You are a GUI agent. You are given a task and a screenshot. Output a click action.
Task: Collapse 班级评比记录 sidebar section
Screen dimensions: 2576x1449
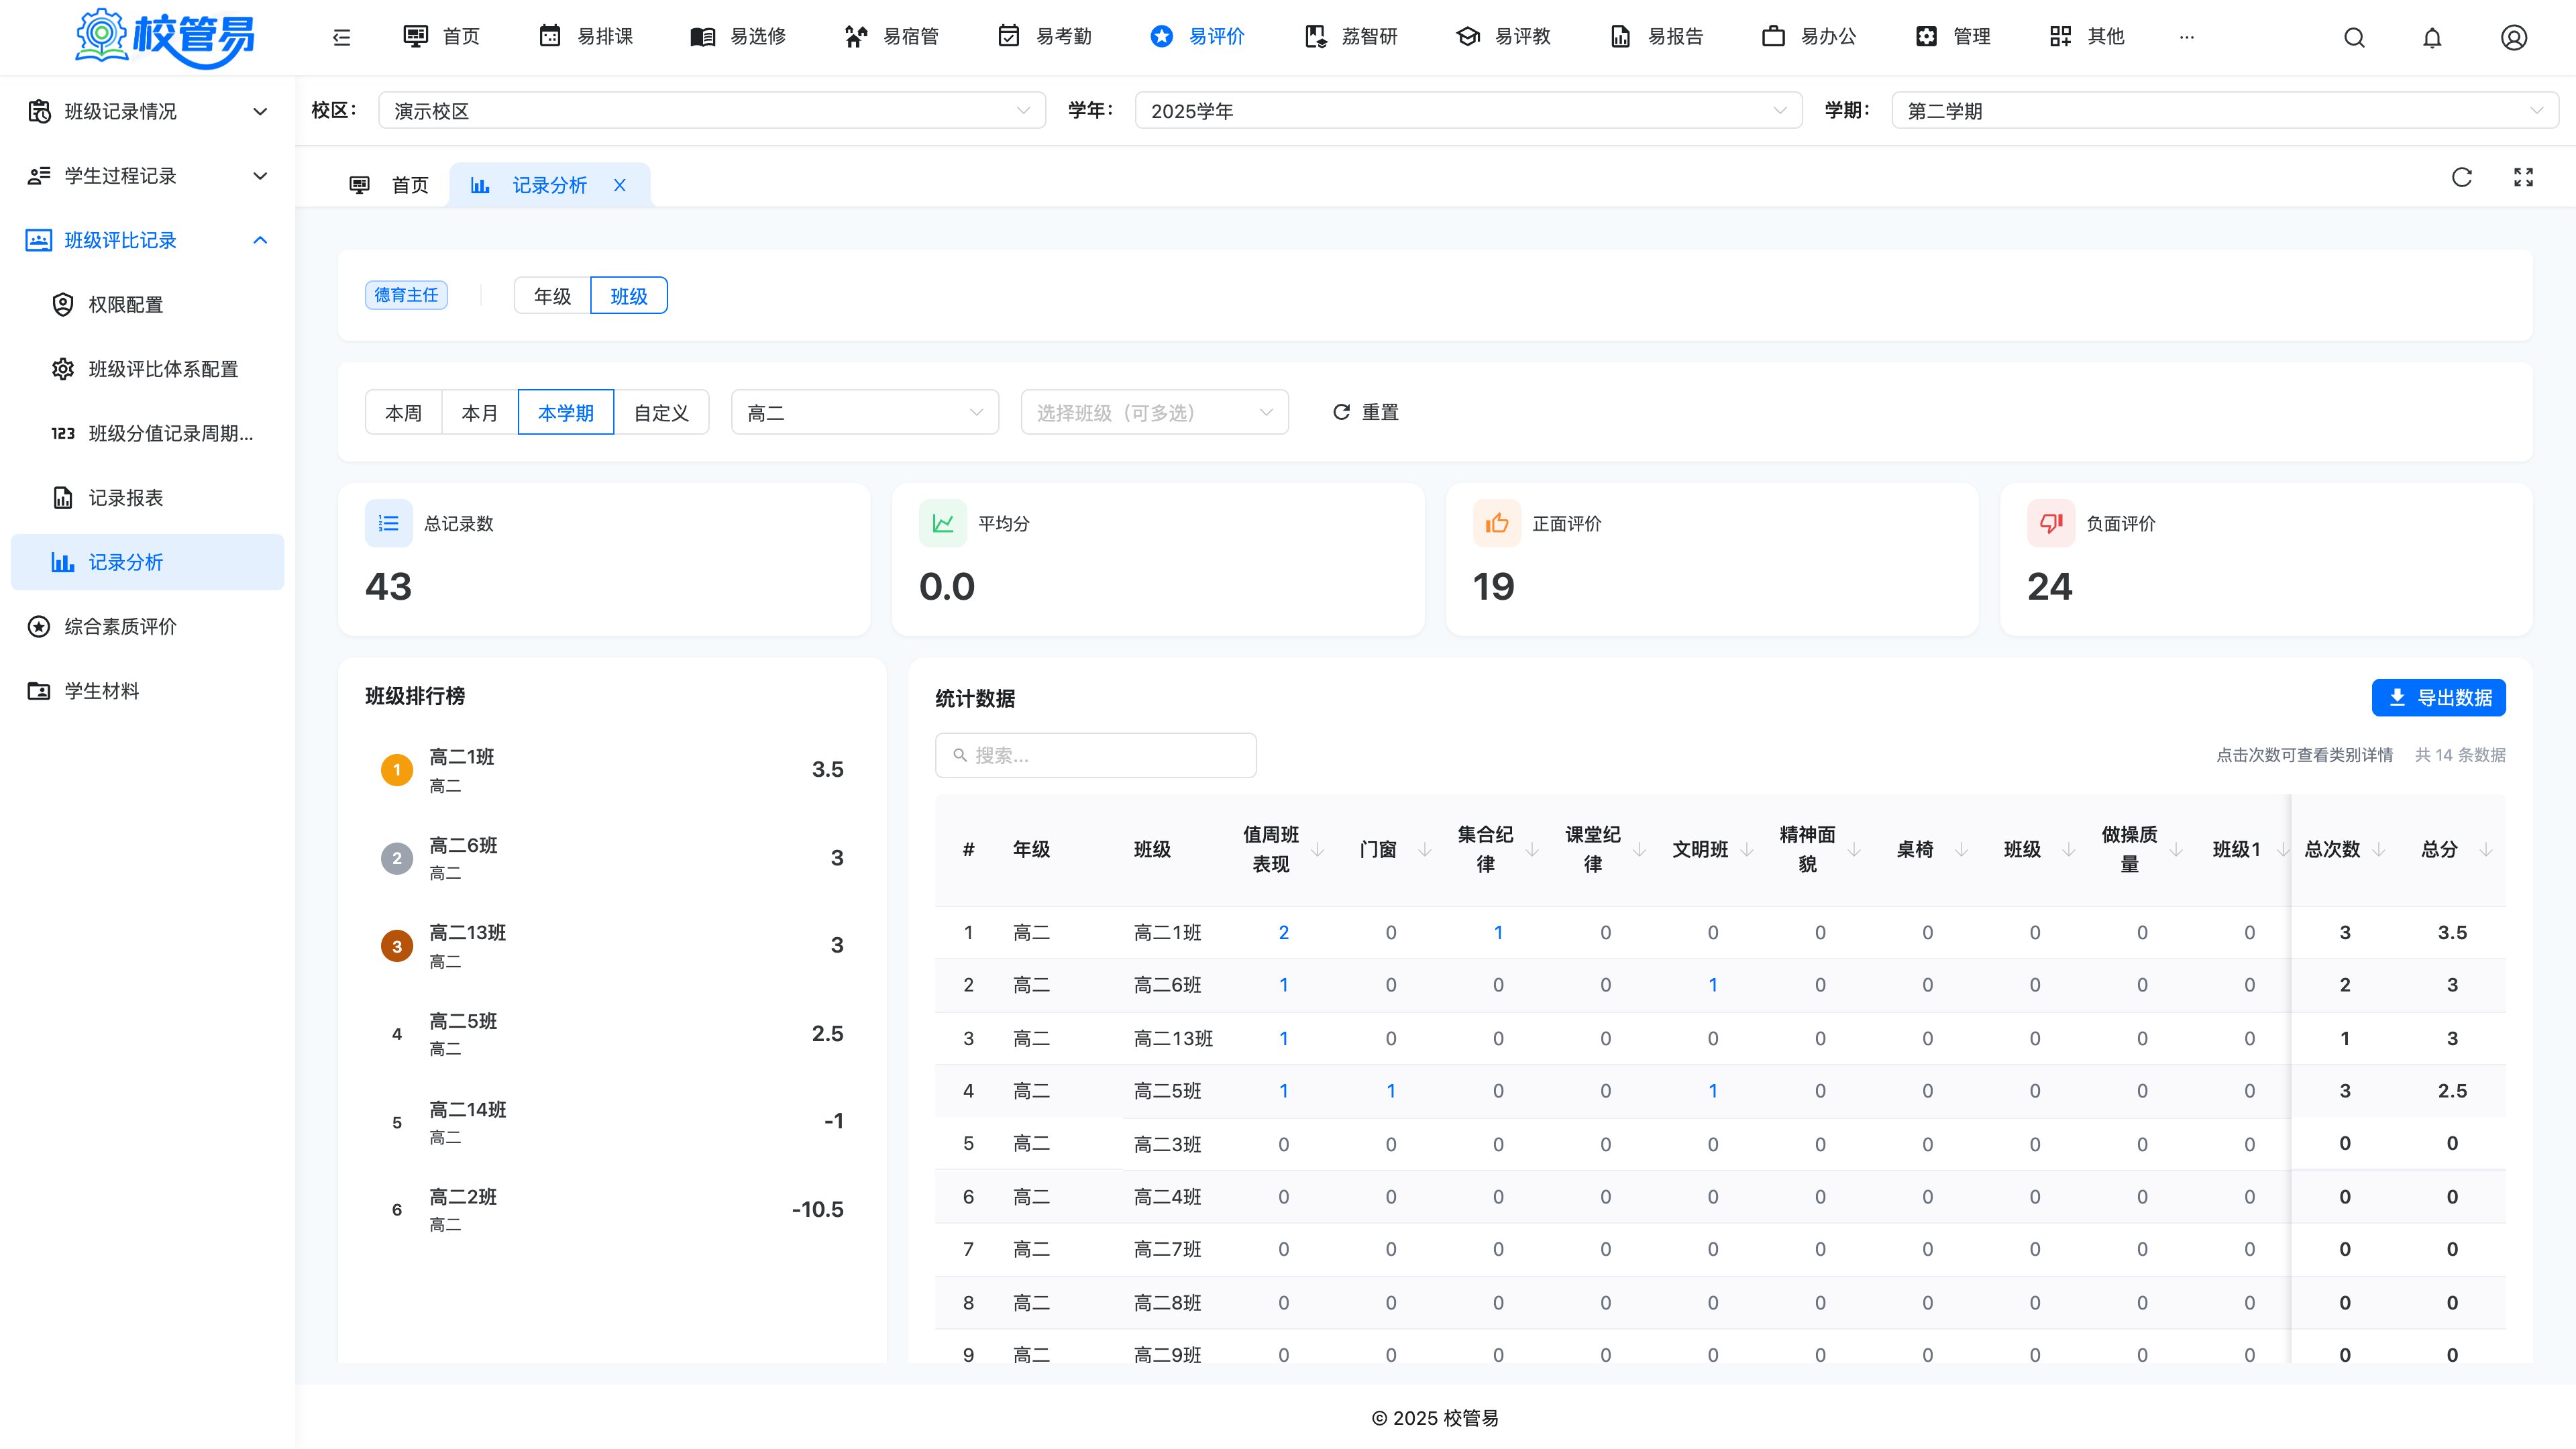148,240
